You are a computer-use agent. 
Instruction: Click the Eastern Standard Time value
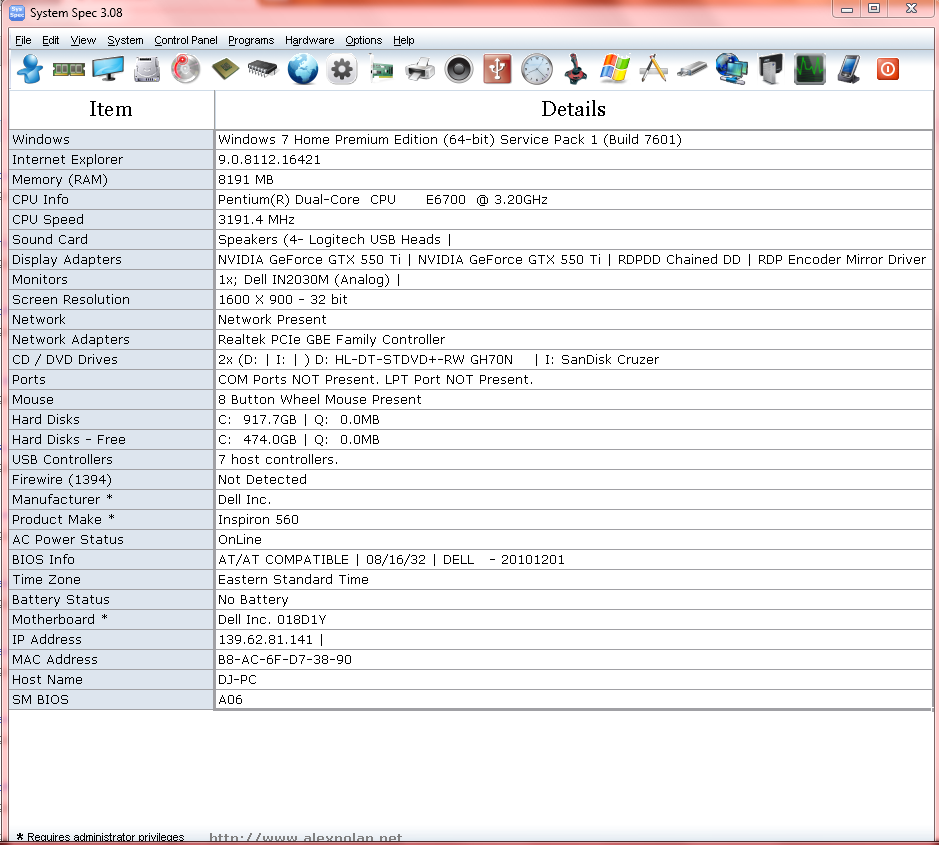[293, 579]
